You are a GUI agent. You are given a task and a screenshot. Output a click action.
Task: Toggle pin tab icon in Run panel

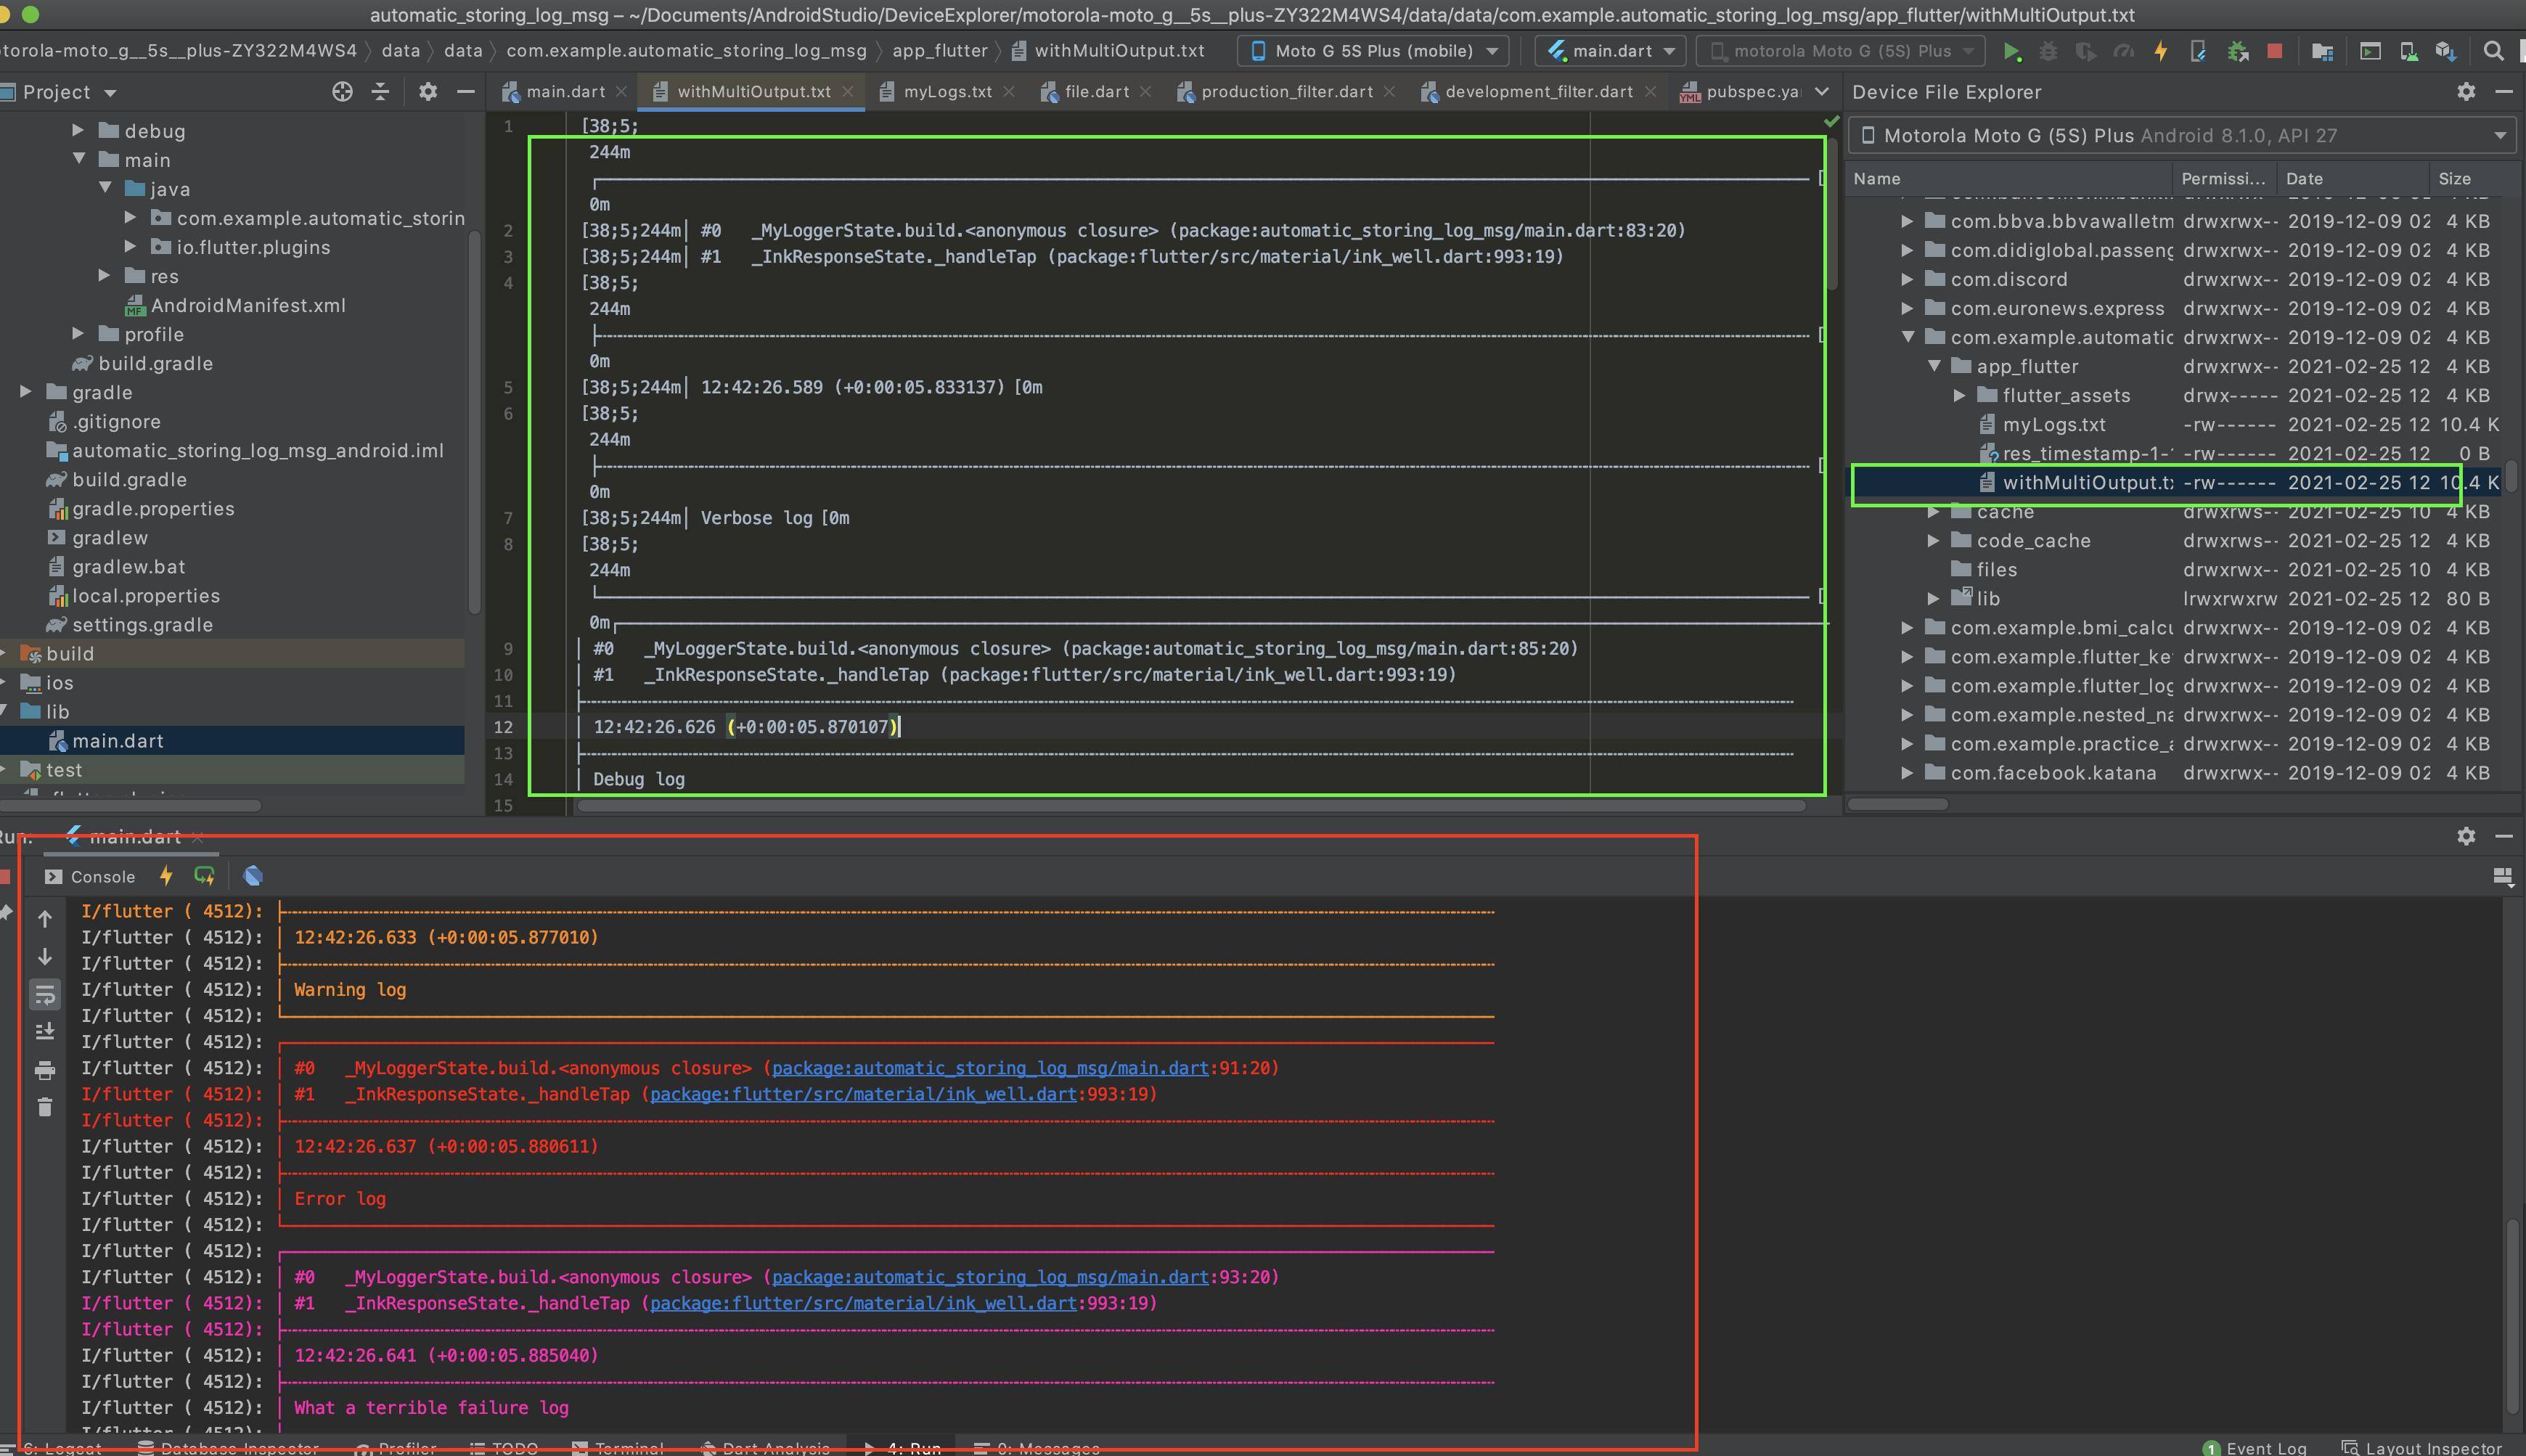coord(5,912)
